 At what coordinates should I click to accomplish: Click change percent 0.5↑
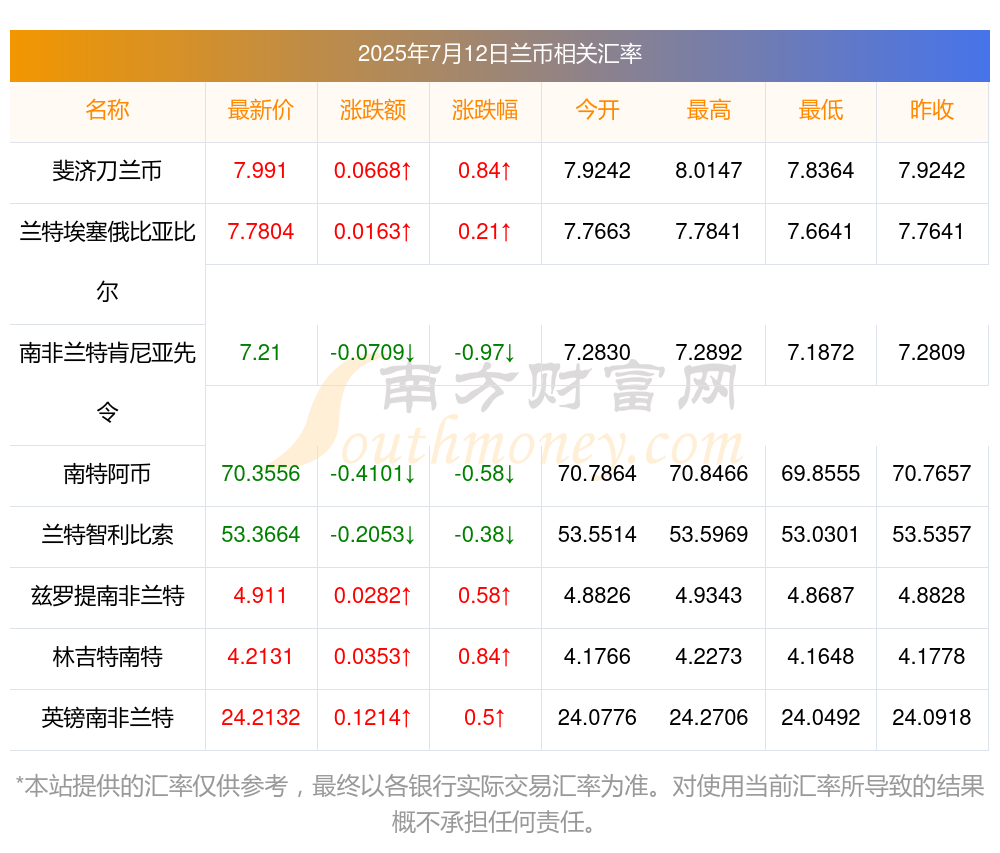485,718
